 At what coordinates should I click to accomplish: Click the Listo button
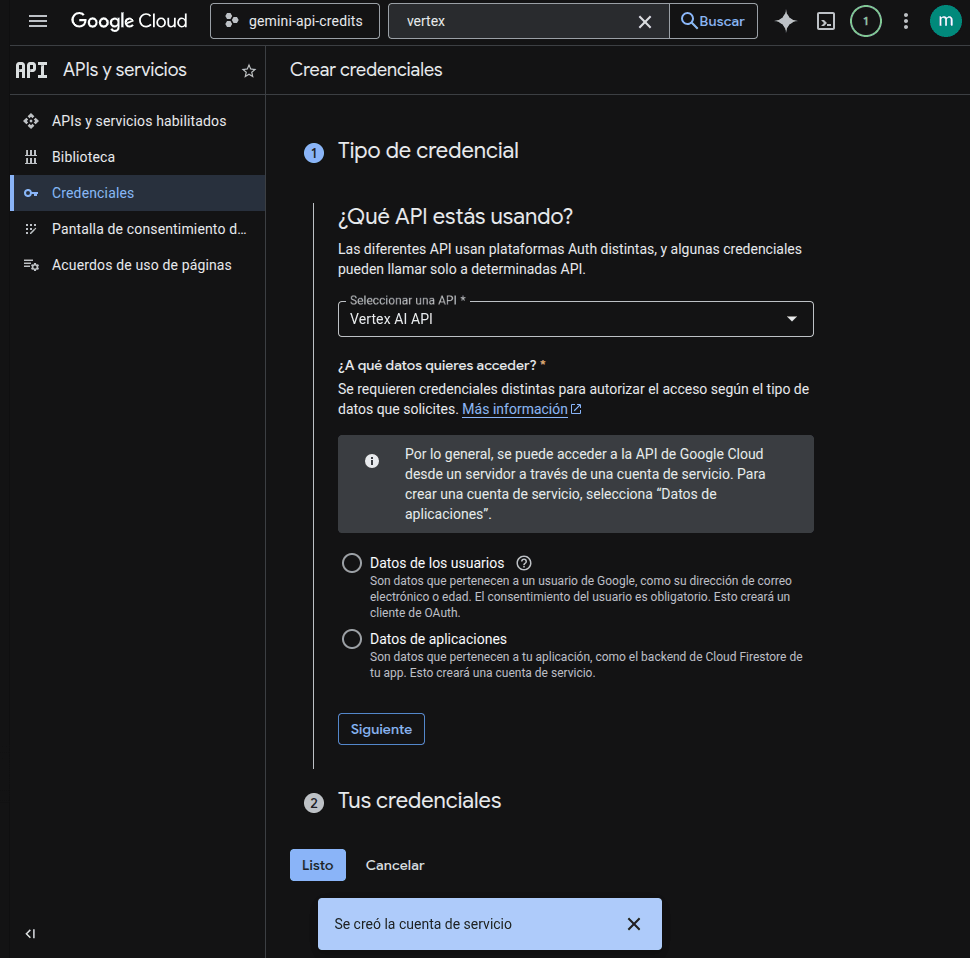(317, 865)
